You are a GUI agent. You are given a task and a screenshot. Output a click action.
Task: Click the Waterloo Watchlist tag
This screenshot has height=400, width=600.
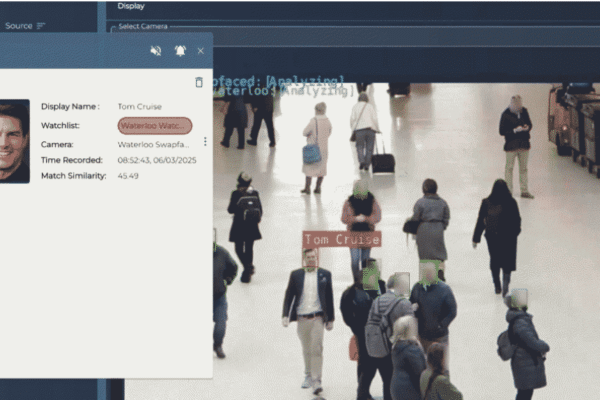154,126
